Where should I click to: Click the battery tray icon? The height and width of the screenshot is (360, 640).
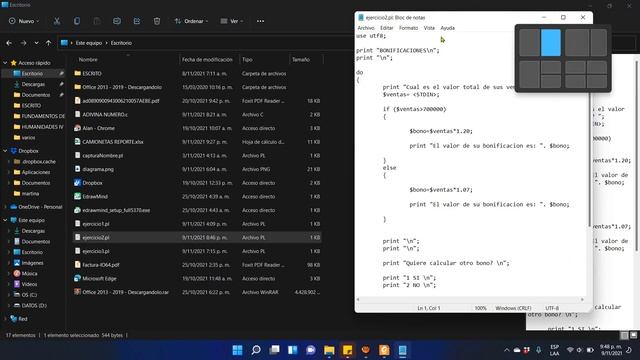point(590,350)
